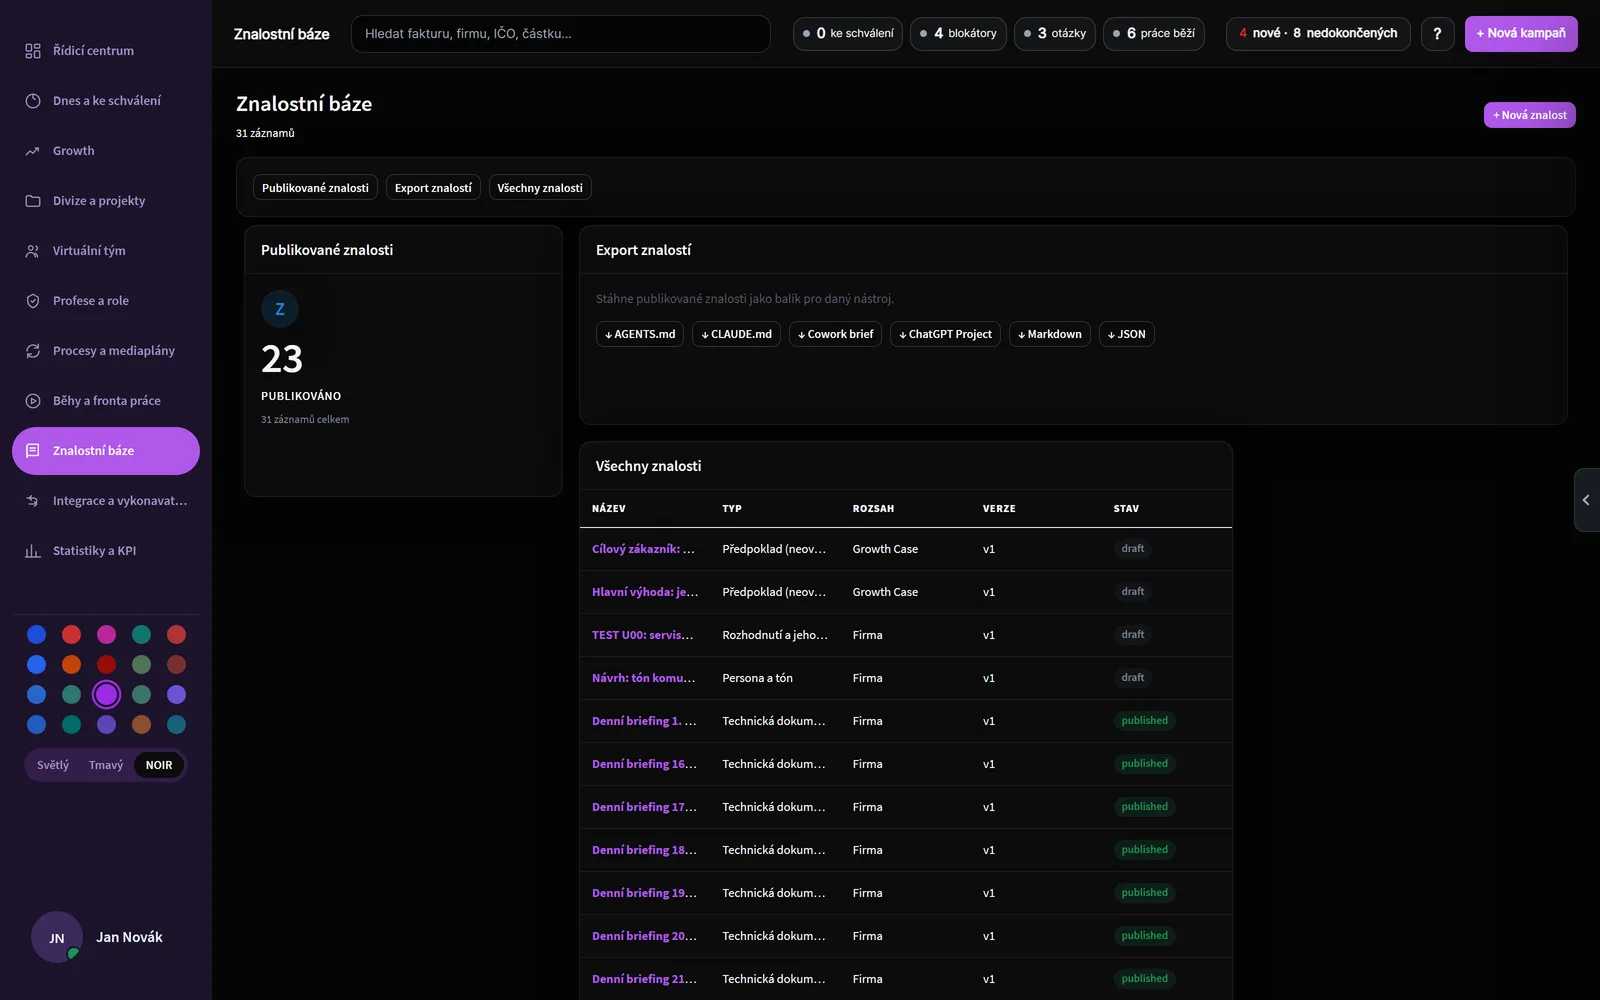Download the Cowork brief export
This screenshot has height=1000, width=1600.
click(x=835, y=334)
